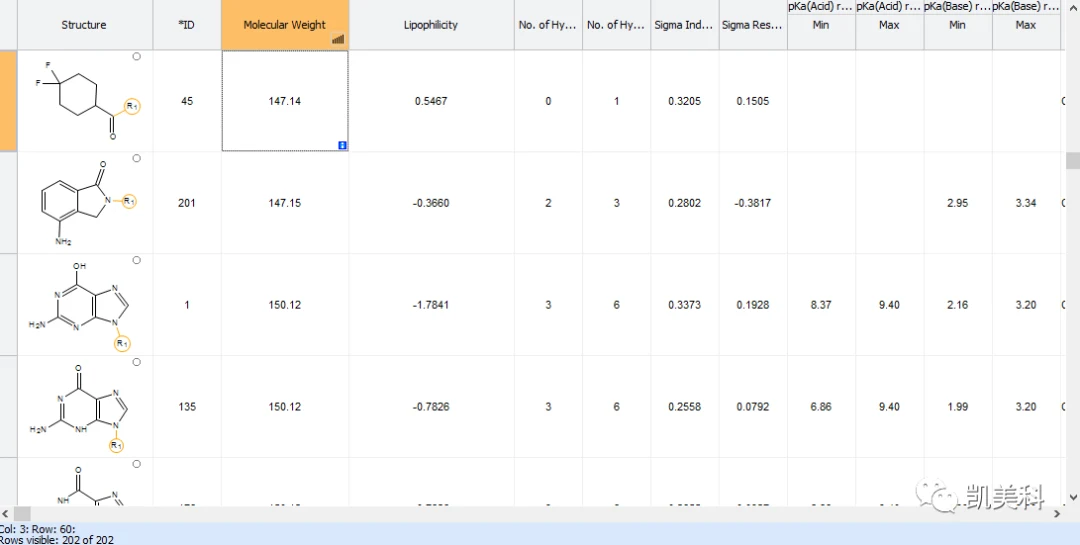Toggle the radio circle on structure ID 201
The width and height of the screenshot is (1080, 545).
[136, 158]
